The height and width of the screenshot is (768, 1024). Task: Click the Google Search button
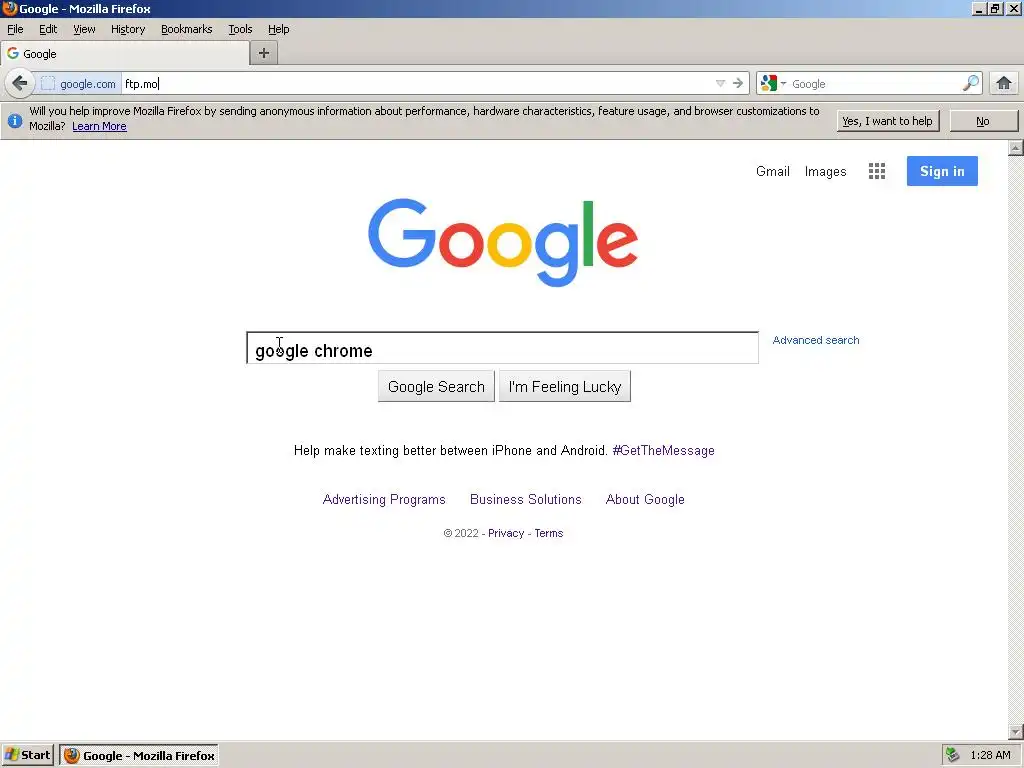(x=436, y=387)
